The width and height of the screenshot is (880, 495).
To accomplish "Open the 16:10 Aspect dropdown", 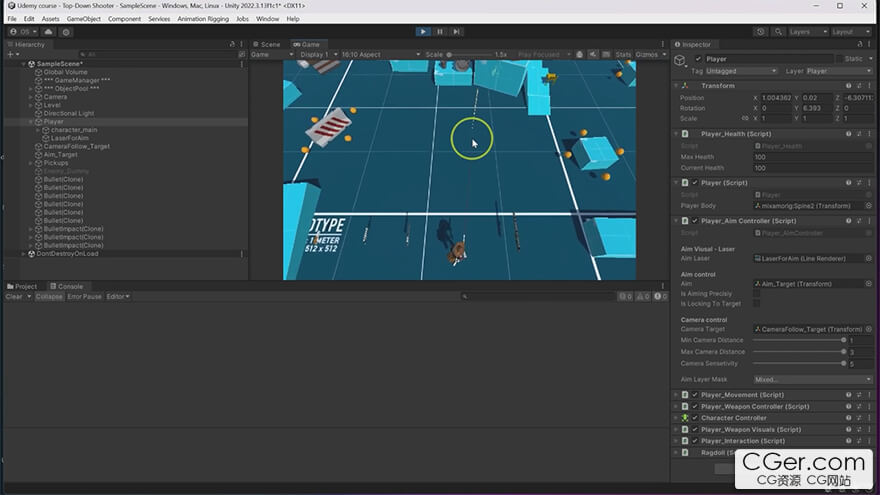I will pyautogui.click(x=380, y=54).
